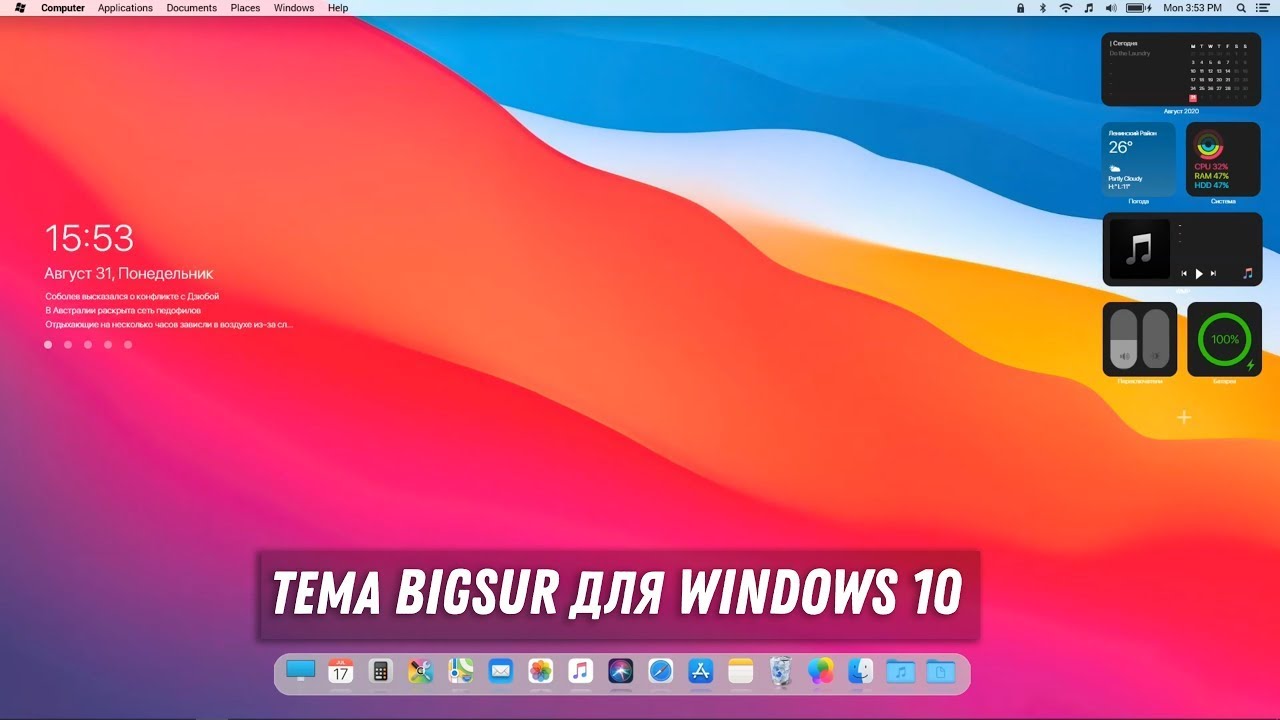This screenshot has height=720, width=1280.
Task: Open headline starting 'Отдыхающие на несколько часов'
Action: click(168, 324)
